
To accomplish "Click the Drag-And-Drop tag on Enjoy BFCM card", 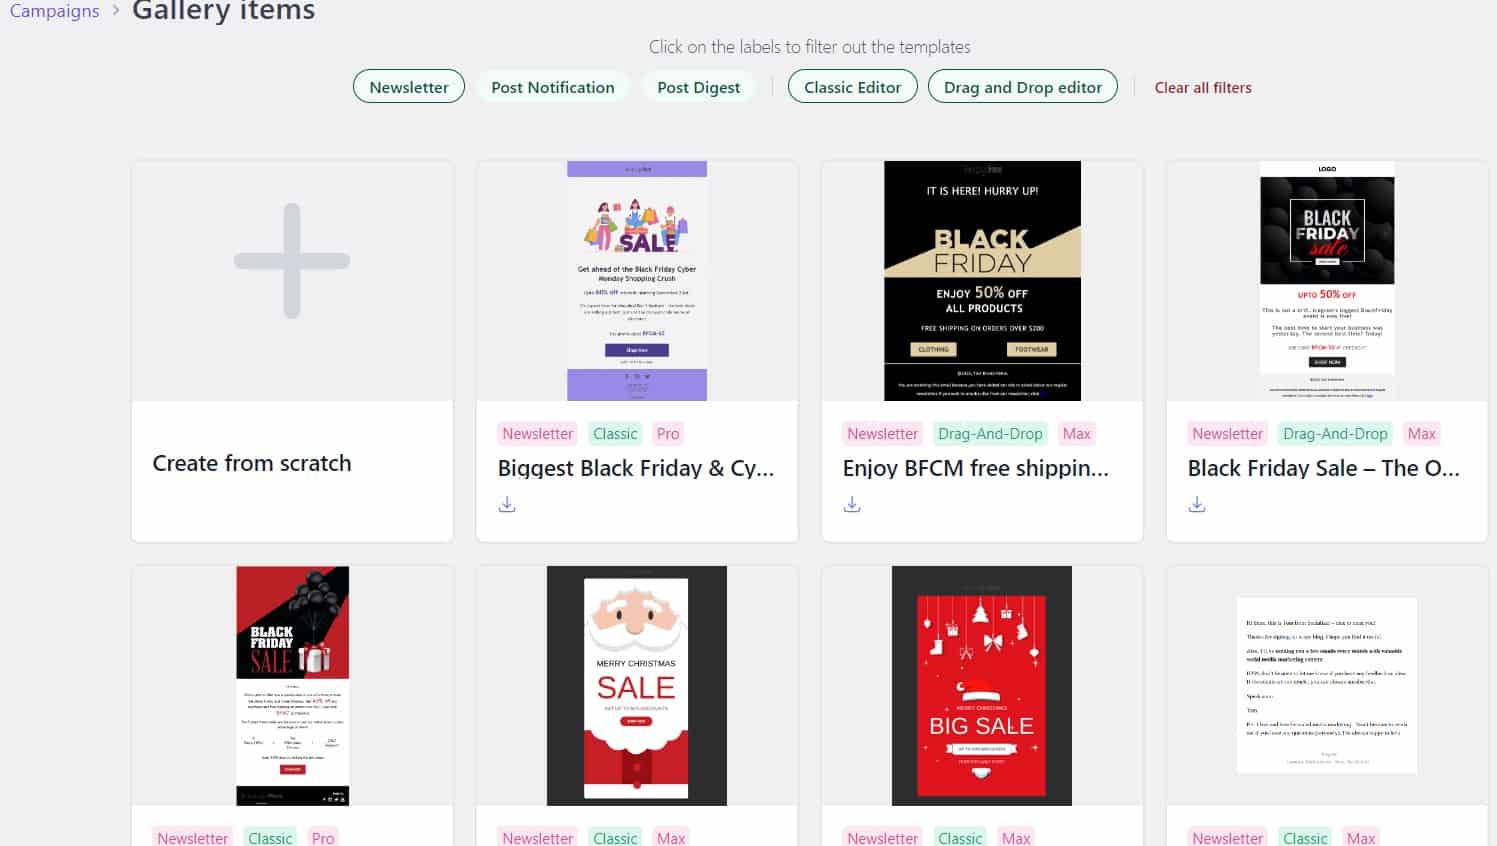I will [x=990, y=433].
